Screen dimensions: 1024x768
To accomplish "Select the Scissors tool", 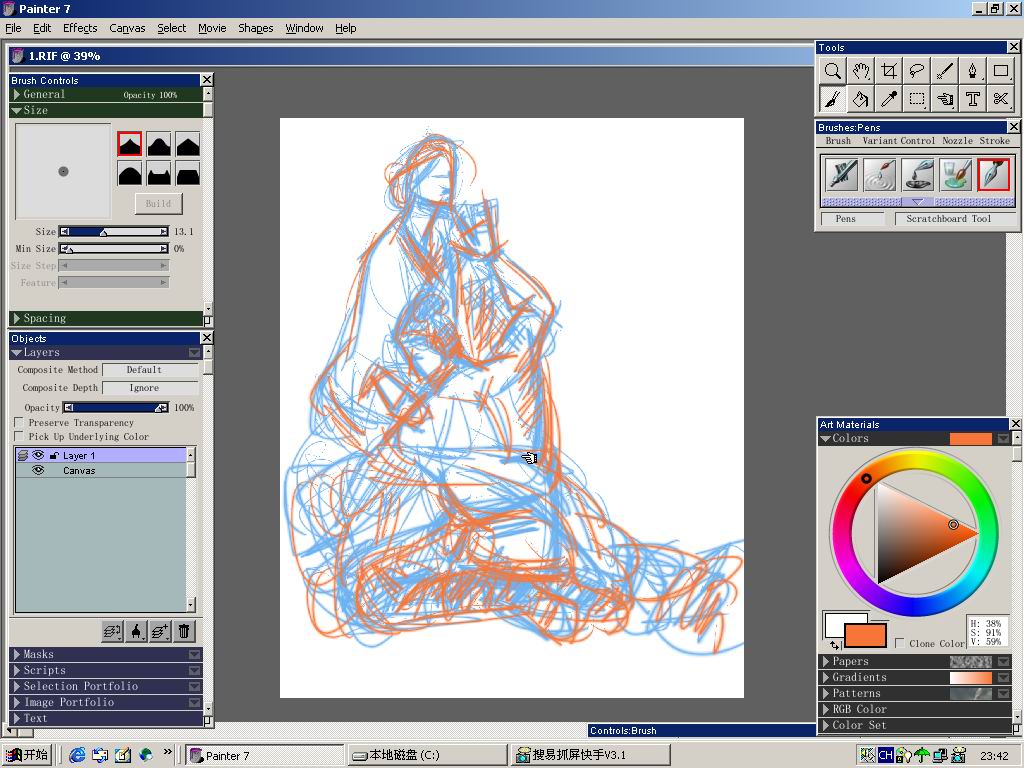I will pyautogui.click(x=1000, y=99).
